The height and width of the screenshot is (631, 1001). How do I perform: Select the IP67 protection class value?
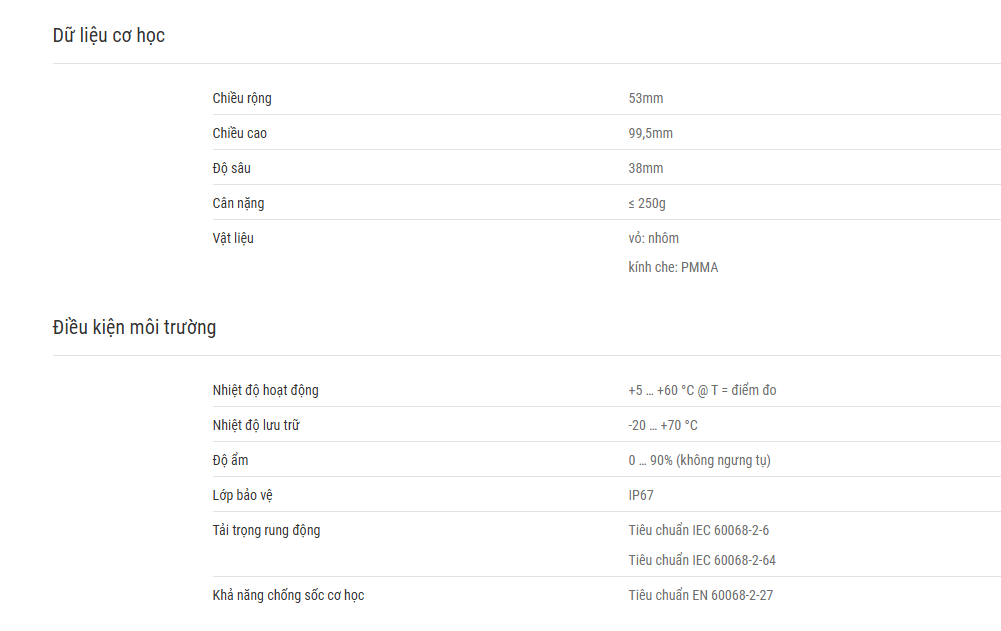641,496
